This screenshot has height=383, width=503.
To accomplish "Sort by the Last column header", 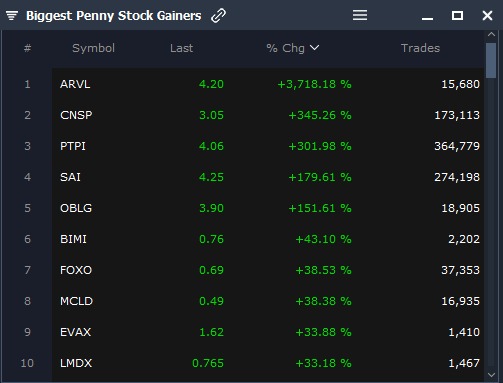I will [181, 48].
